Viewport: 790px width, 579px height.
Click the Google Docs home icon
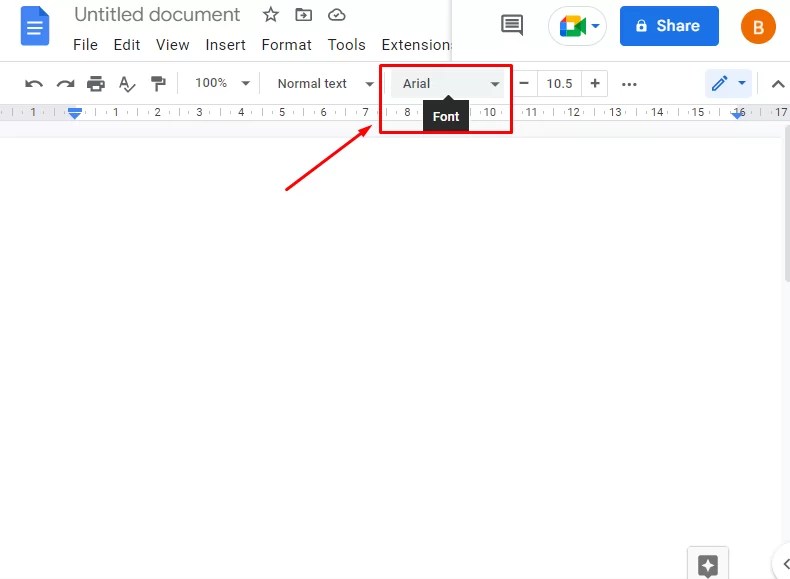coord(35,26)
